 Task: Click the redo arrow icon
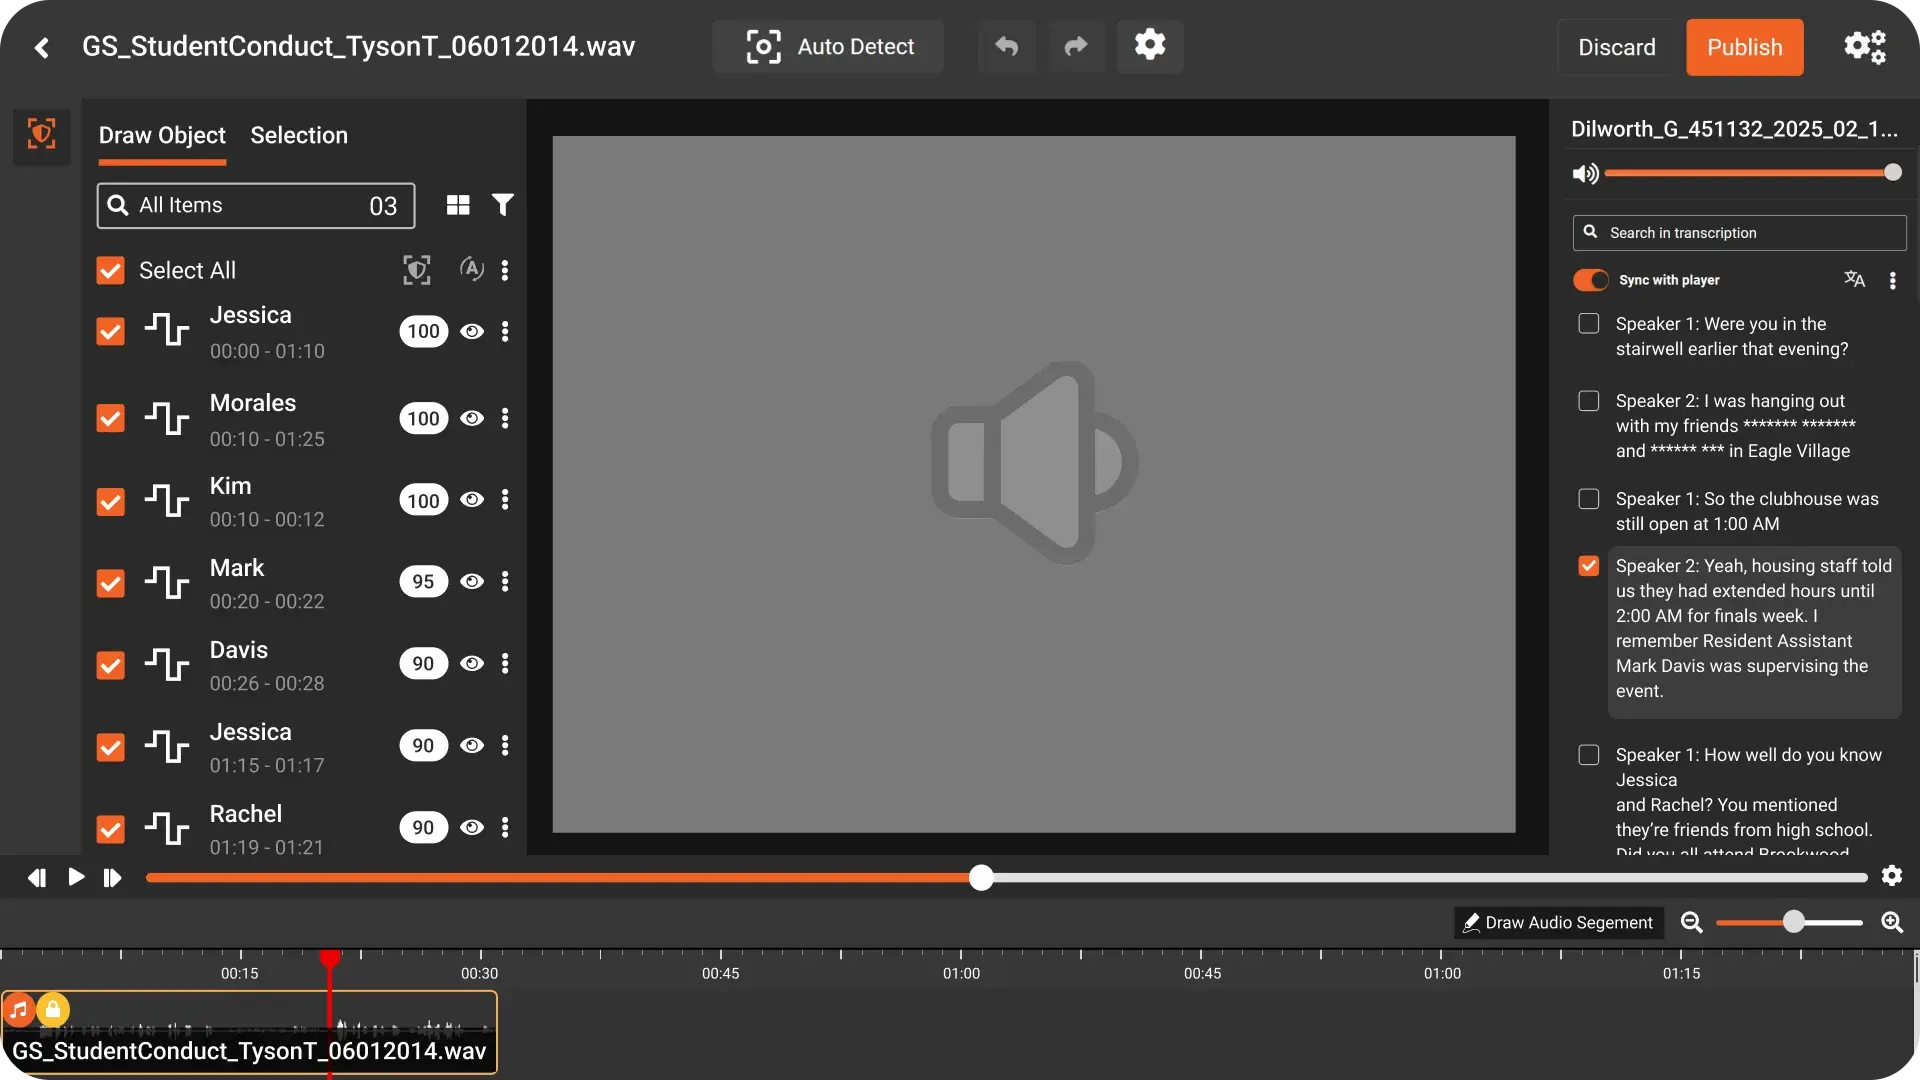tap(1076, 47)
